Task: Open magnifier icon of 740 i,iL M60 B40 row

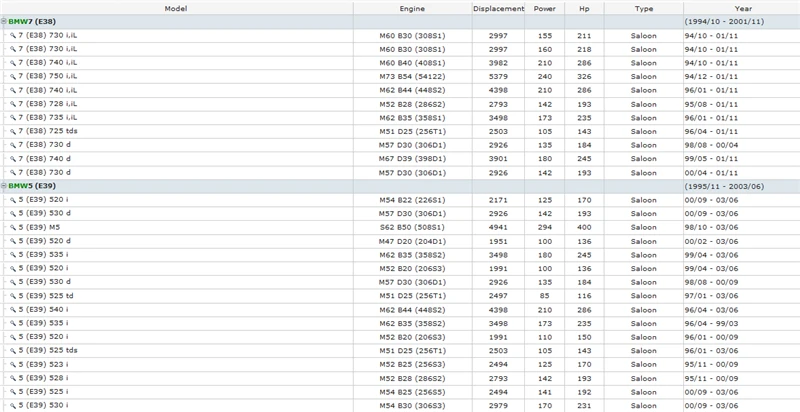Action: coord(13,63)
